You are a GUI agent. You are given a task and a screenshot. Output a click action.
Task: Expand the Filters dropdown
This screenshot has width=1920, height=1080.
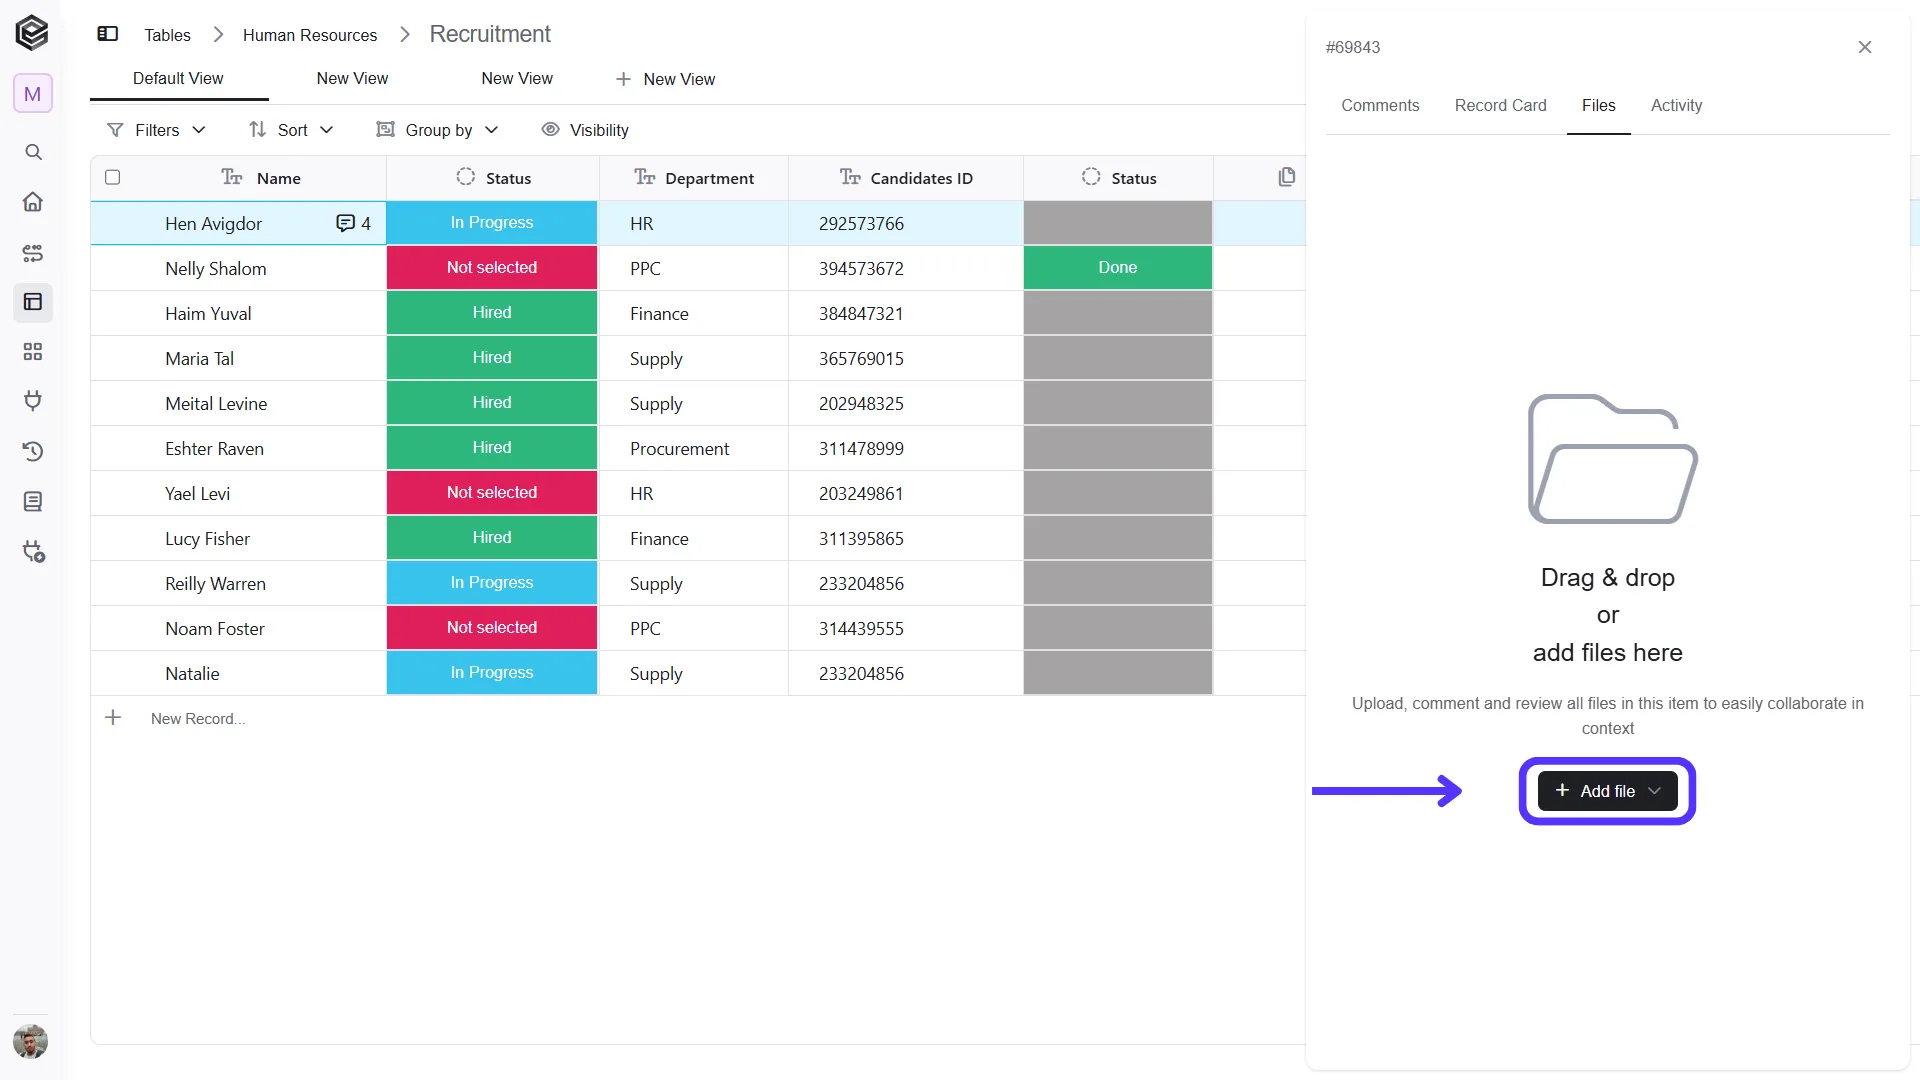[156, 130]
